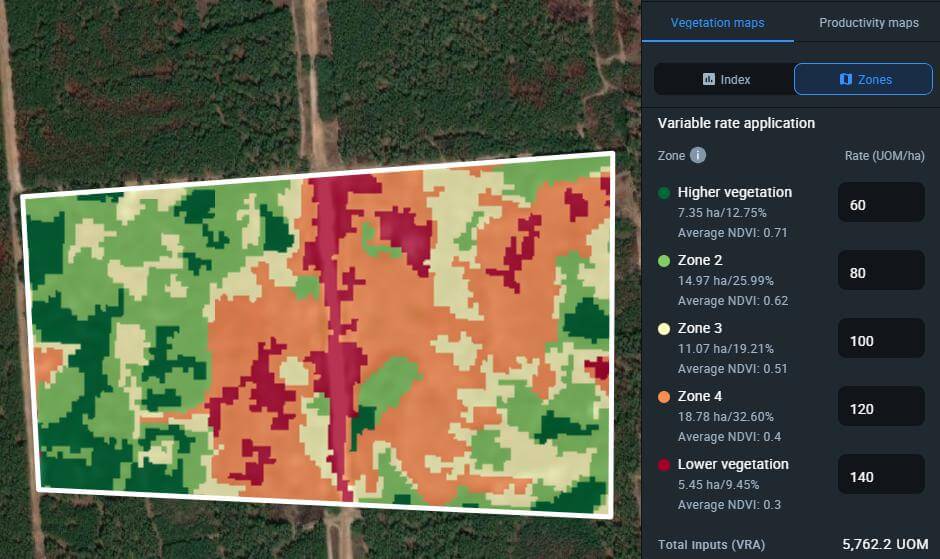Click the bar chart icon in Index button

[709, 79]
